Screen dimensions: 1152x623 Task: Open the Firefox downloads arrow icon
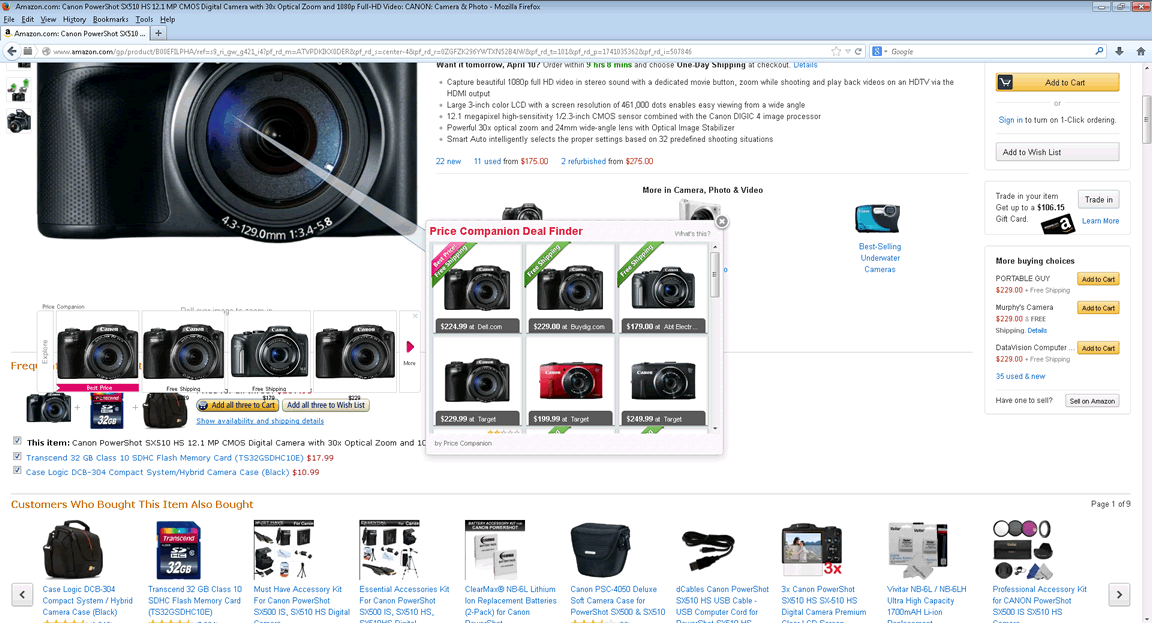pos(1118,51)
